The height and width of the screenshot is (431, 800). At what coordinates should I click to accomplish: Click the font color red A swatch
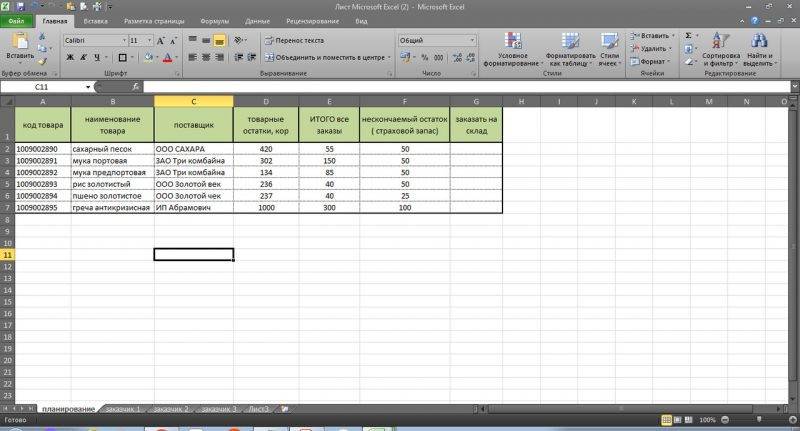[166, 57]
